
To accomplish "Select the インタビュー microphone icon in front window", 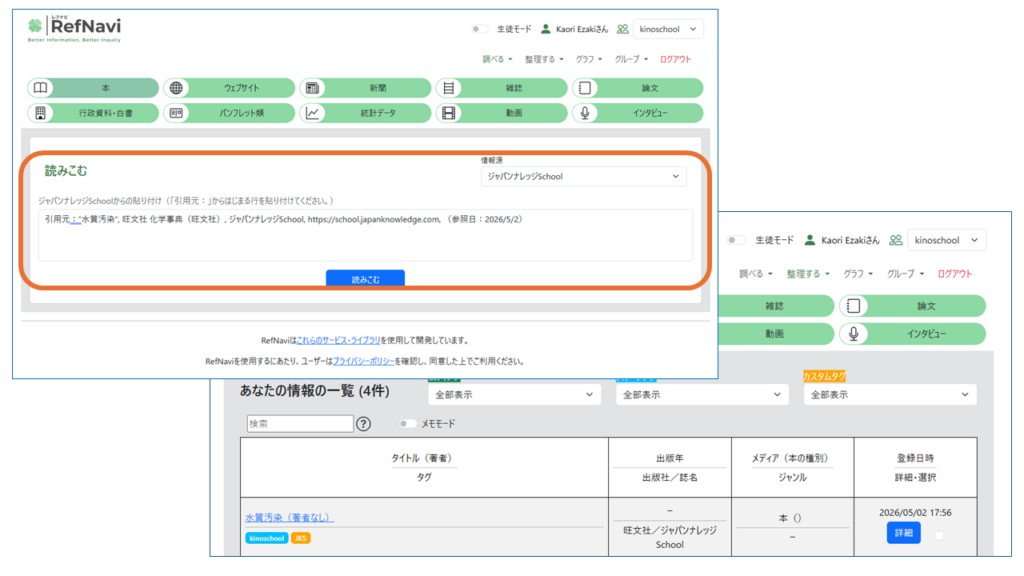I will [x=585, y=113].
